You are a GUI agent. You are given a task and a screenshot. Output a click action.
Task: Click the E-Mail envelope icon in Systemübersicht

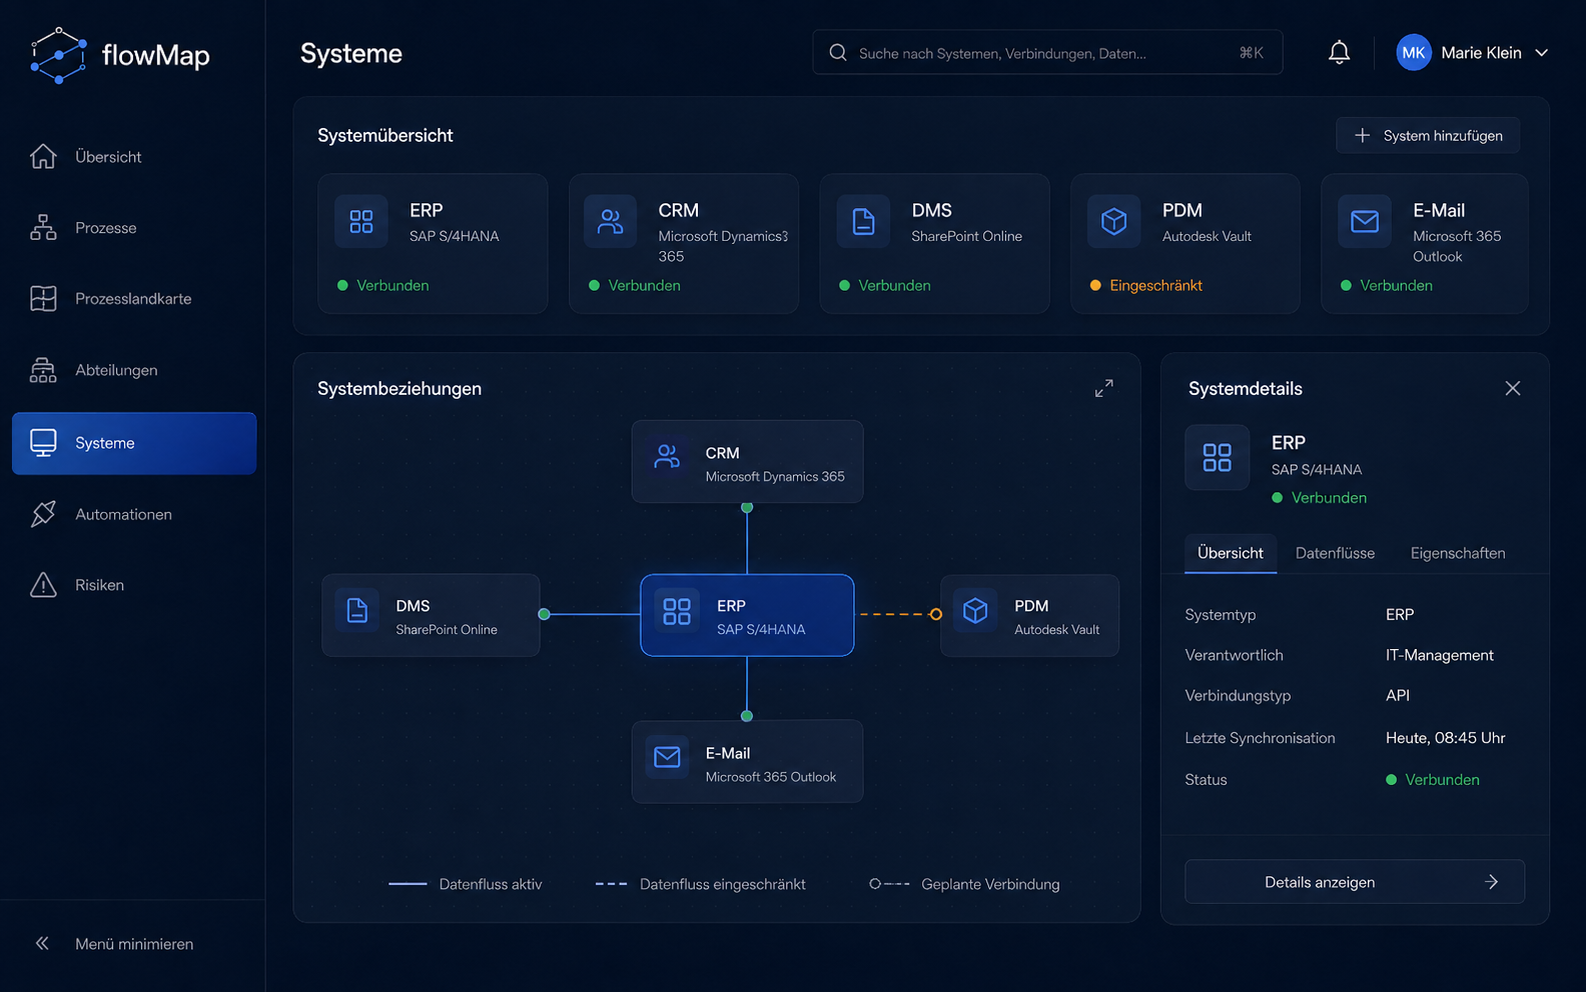pyautogui.click(x=1365, y=221)
